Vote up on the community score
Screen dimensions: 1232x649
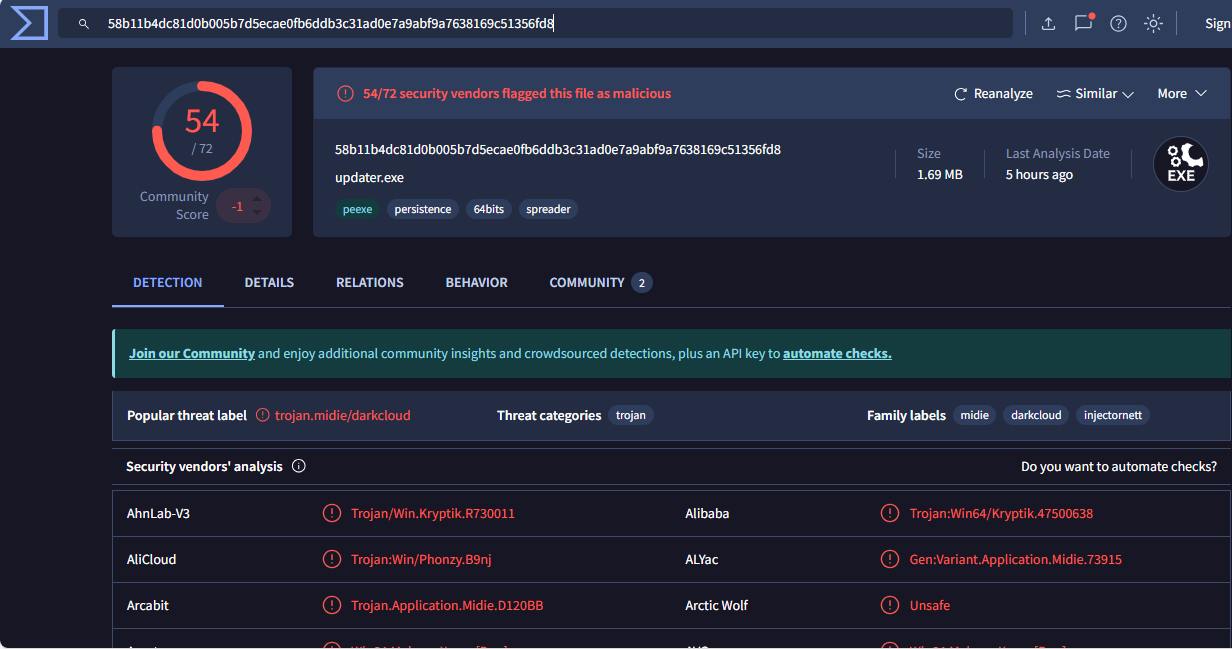[258, 199]
